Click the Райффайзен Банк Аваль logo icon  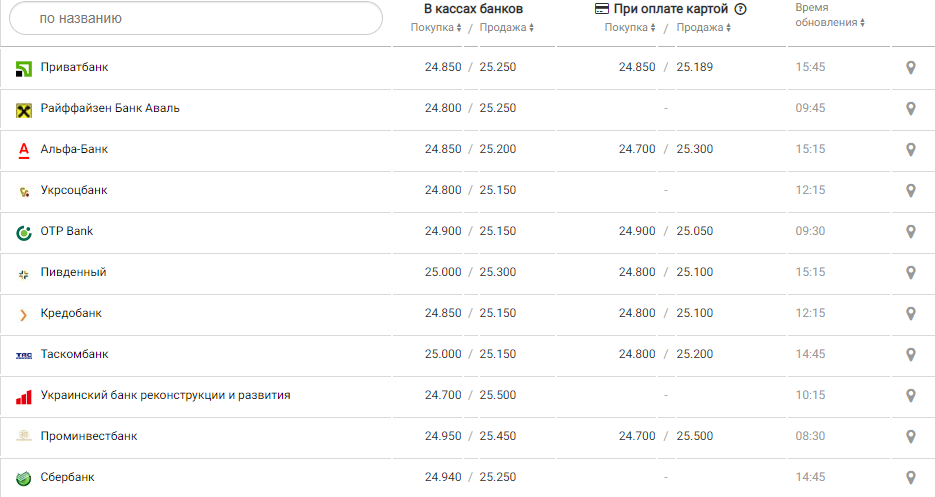point(25,109)
